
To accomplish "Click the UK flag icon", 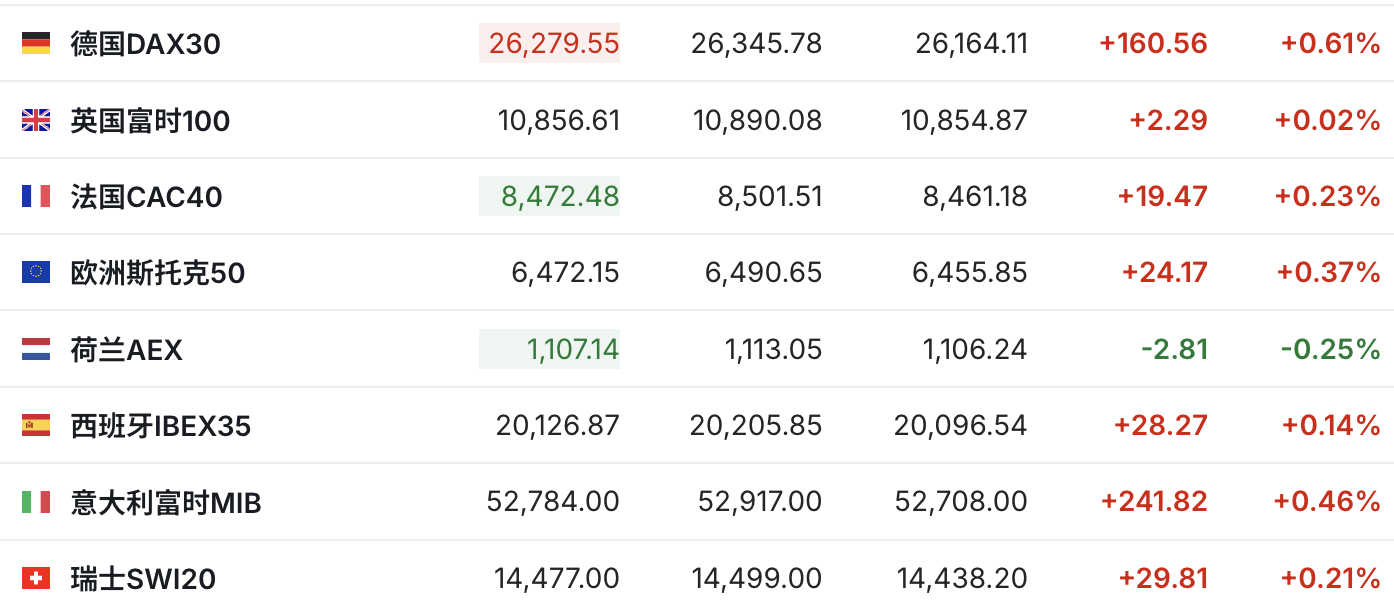I will pos(36,120).
